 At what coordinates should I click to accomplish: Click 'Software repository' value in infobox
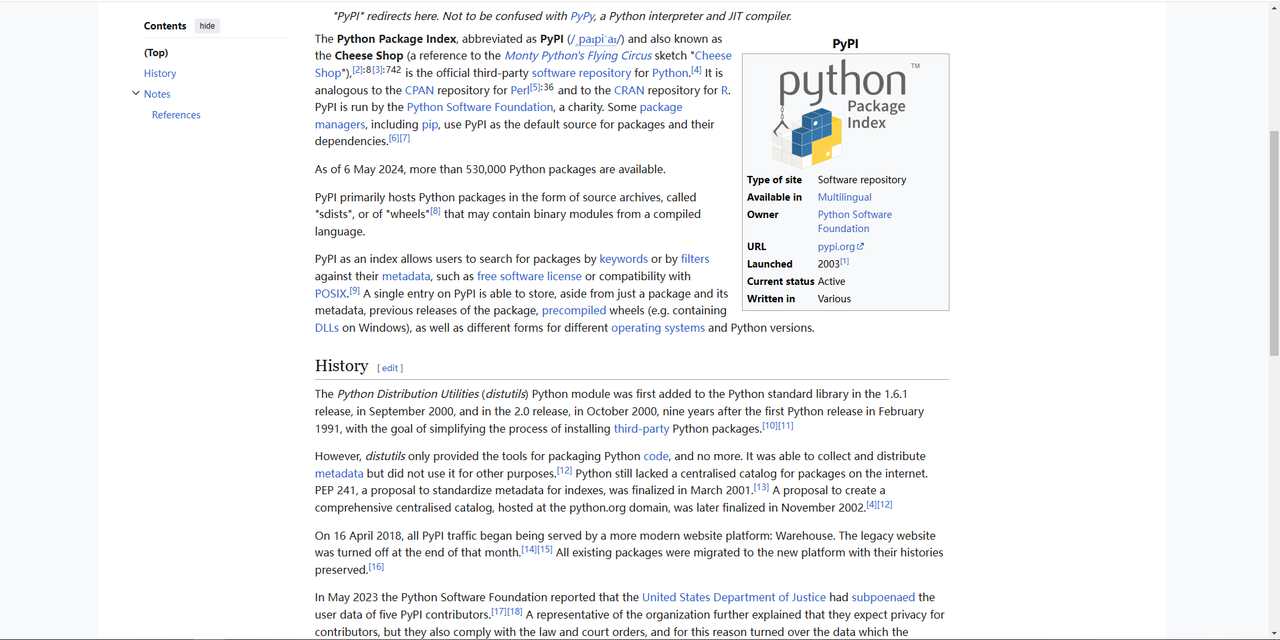point(862,180)
